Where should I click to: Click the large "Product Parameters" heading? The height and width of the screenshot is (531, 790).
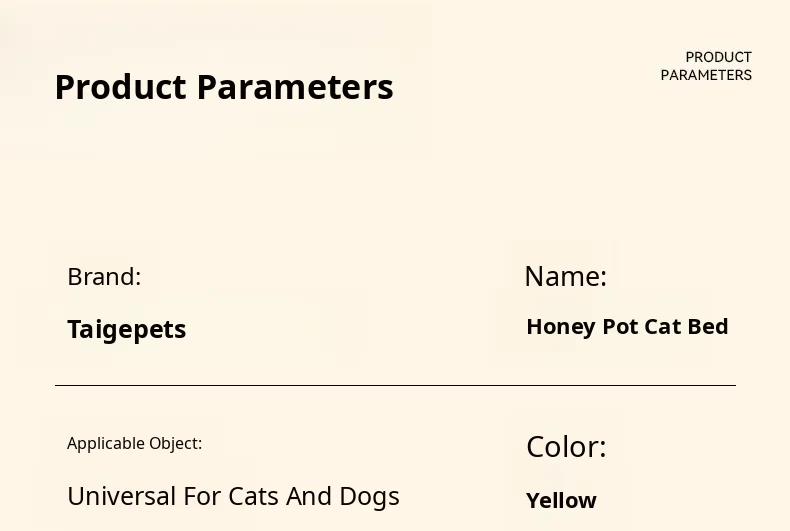click(224, 88)
